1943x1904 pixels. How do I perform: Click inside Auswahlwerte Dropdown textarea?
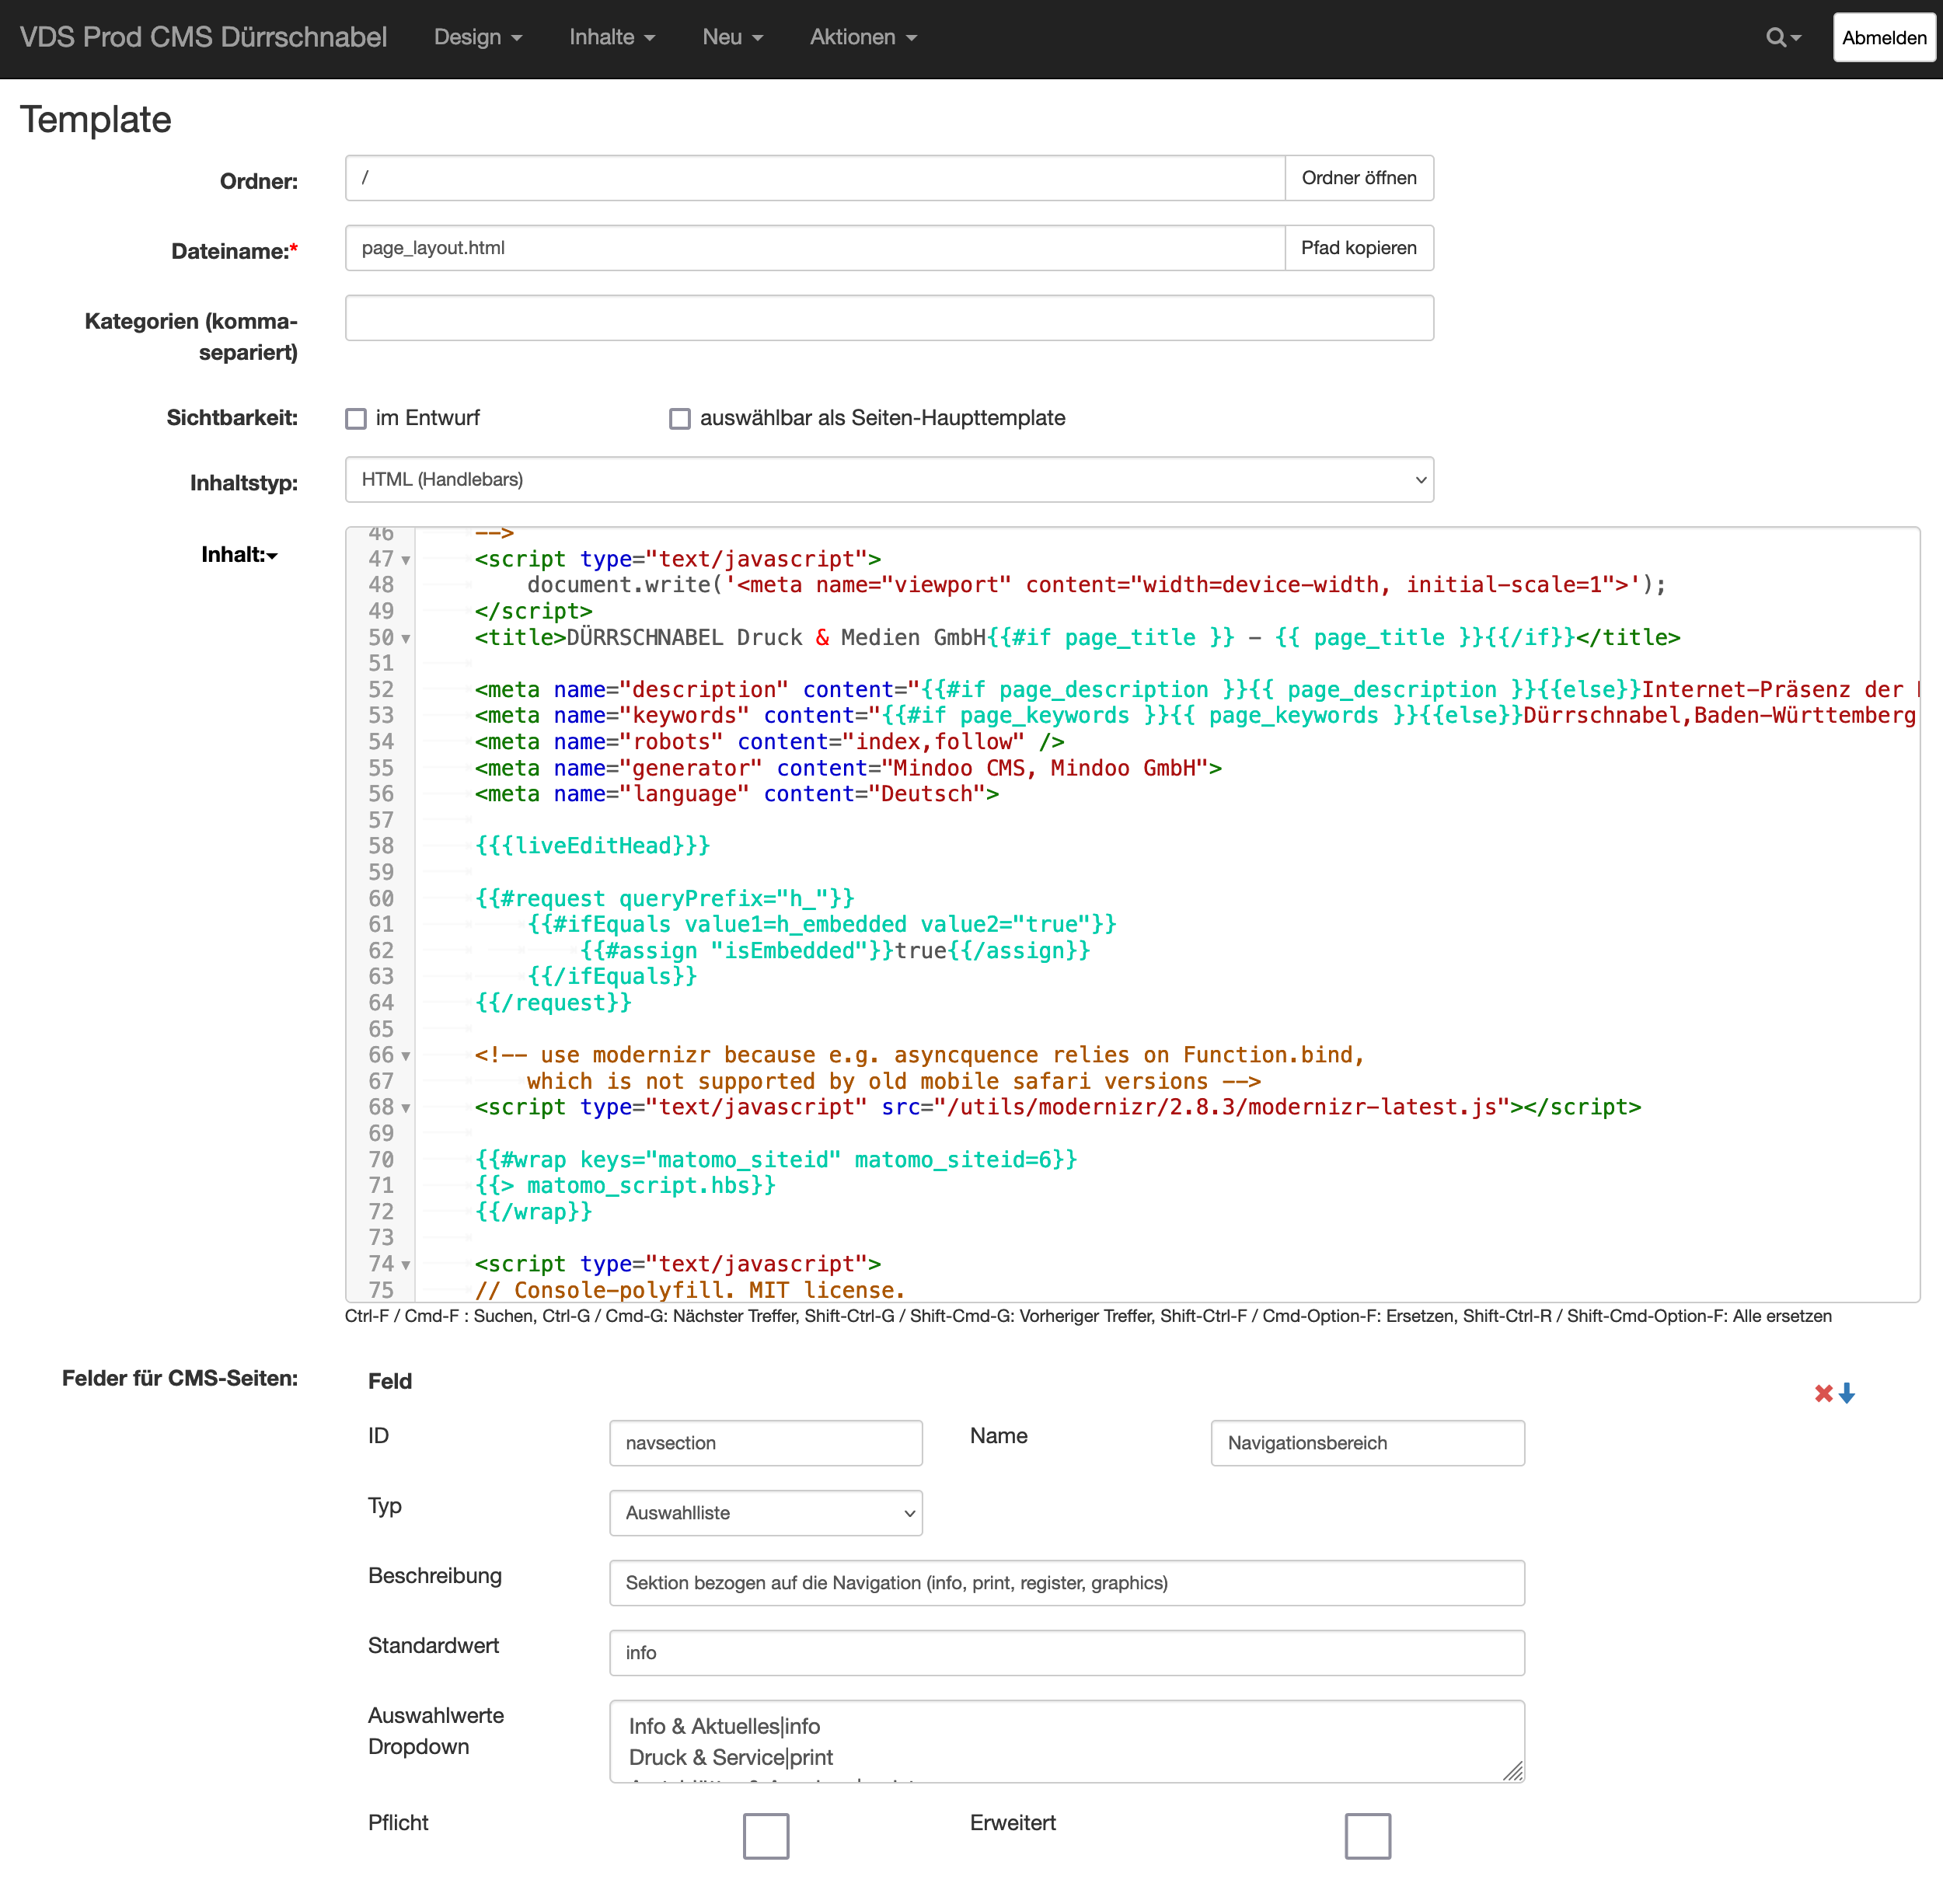(1067, 1741)
